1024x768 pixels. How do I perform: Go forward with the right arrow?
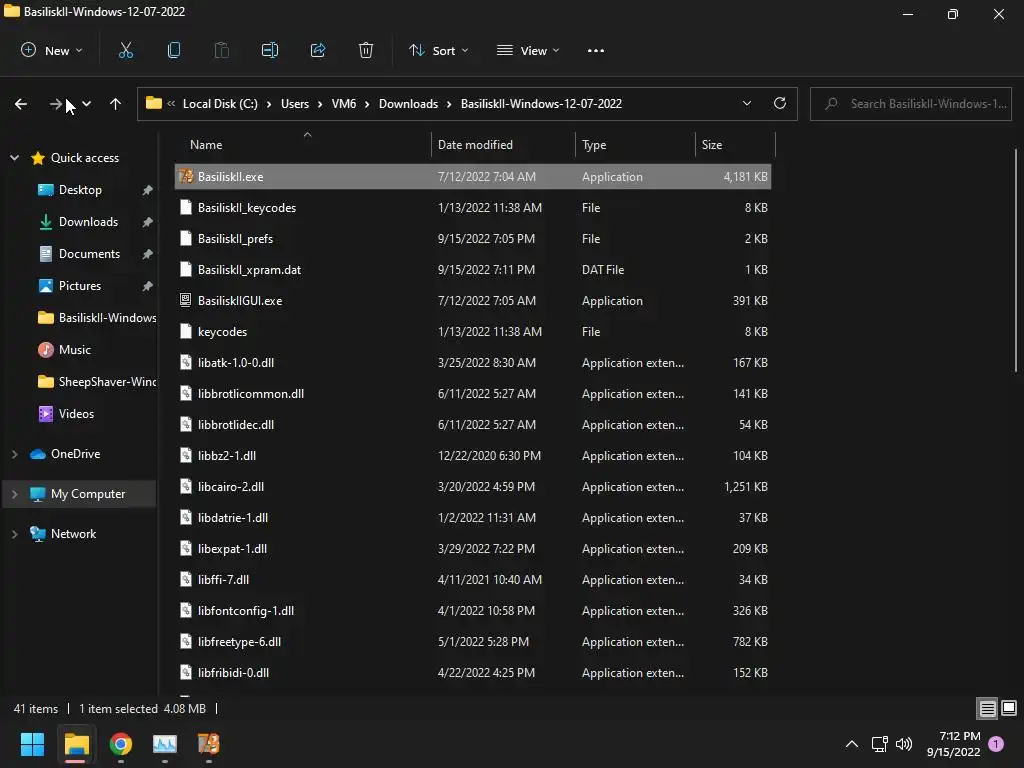coord(56,104)
